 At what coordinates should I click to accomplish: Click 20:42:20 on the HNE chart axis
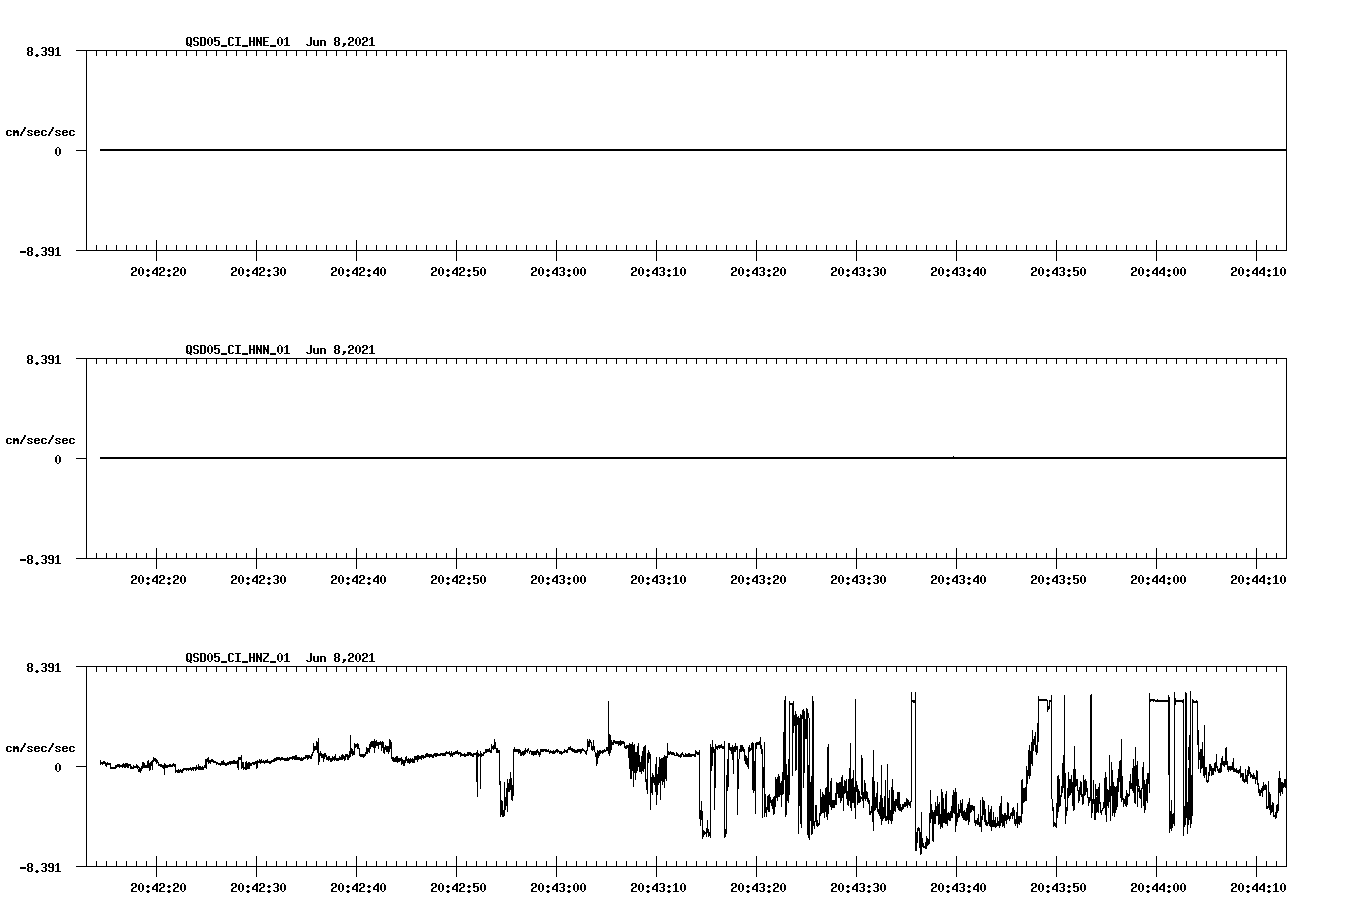[158, 272]
